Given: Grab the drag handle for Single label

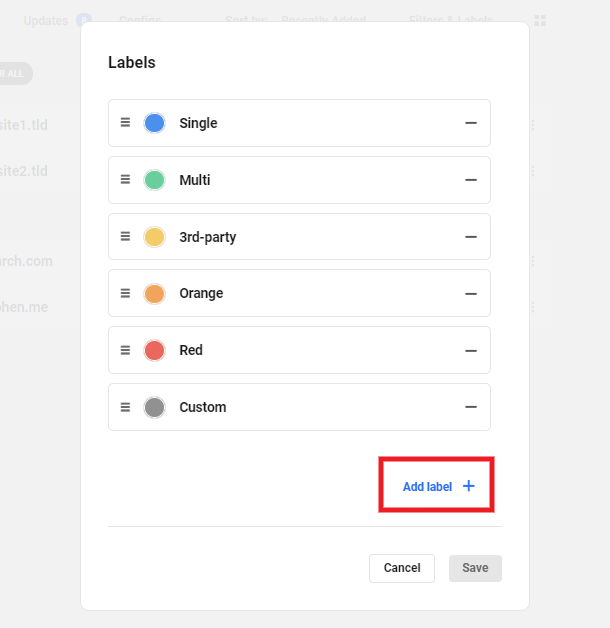Looking at the screenshot, I should pos(126,123).
